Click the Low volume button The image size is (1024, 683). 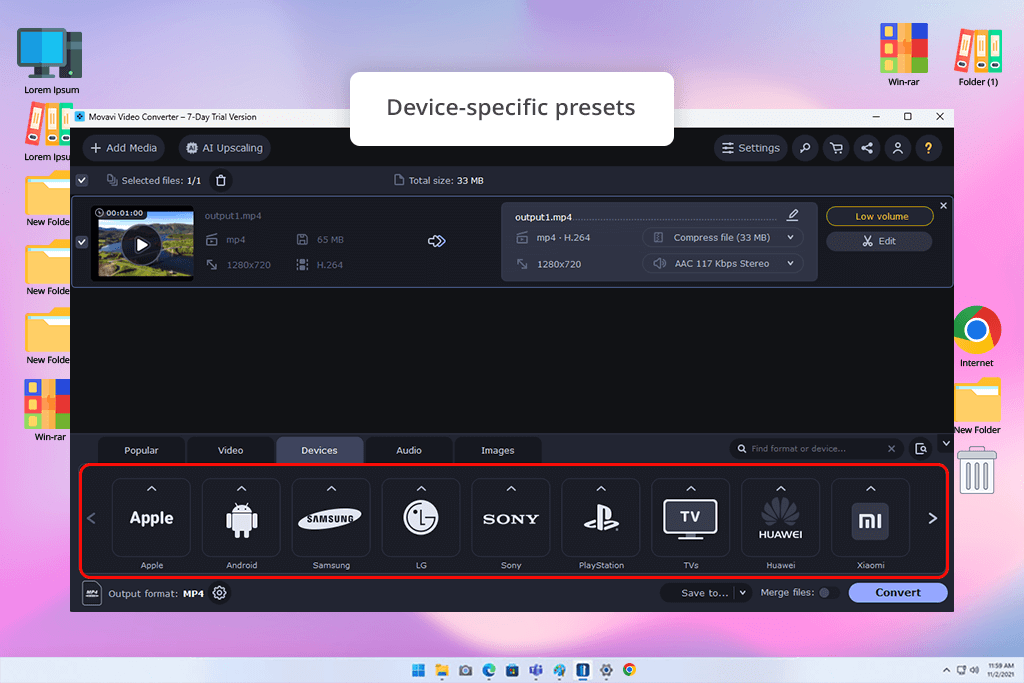click(880, 216)
